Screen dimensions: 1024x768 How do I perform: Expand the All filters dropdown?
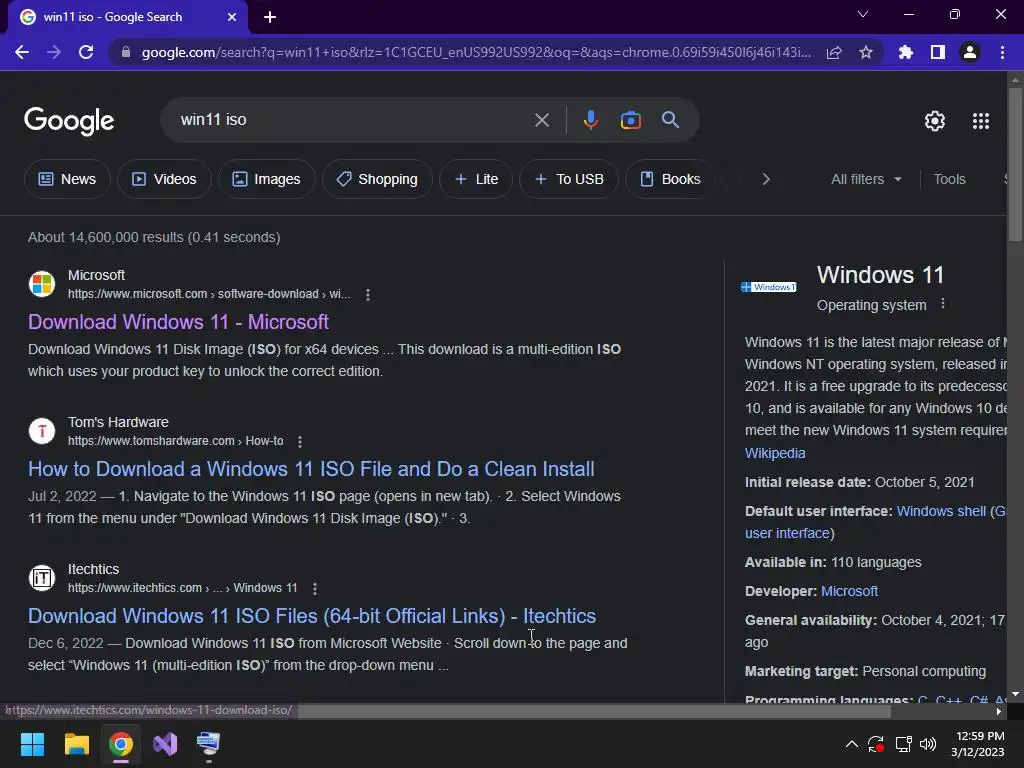[866, 179]
